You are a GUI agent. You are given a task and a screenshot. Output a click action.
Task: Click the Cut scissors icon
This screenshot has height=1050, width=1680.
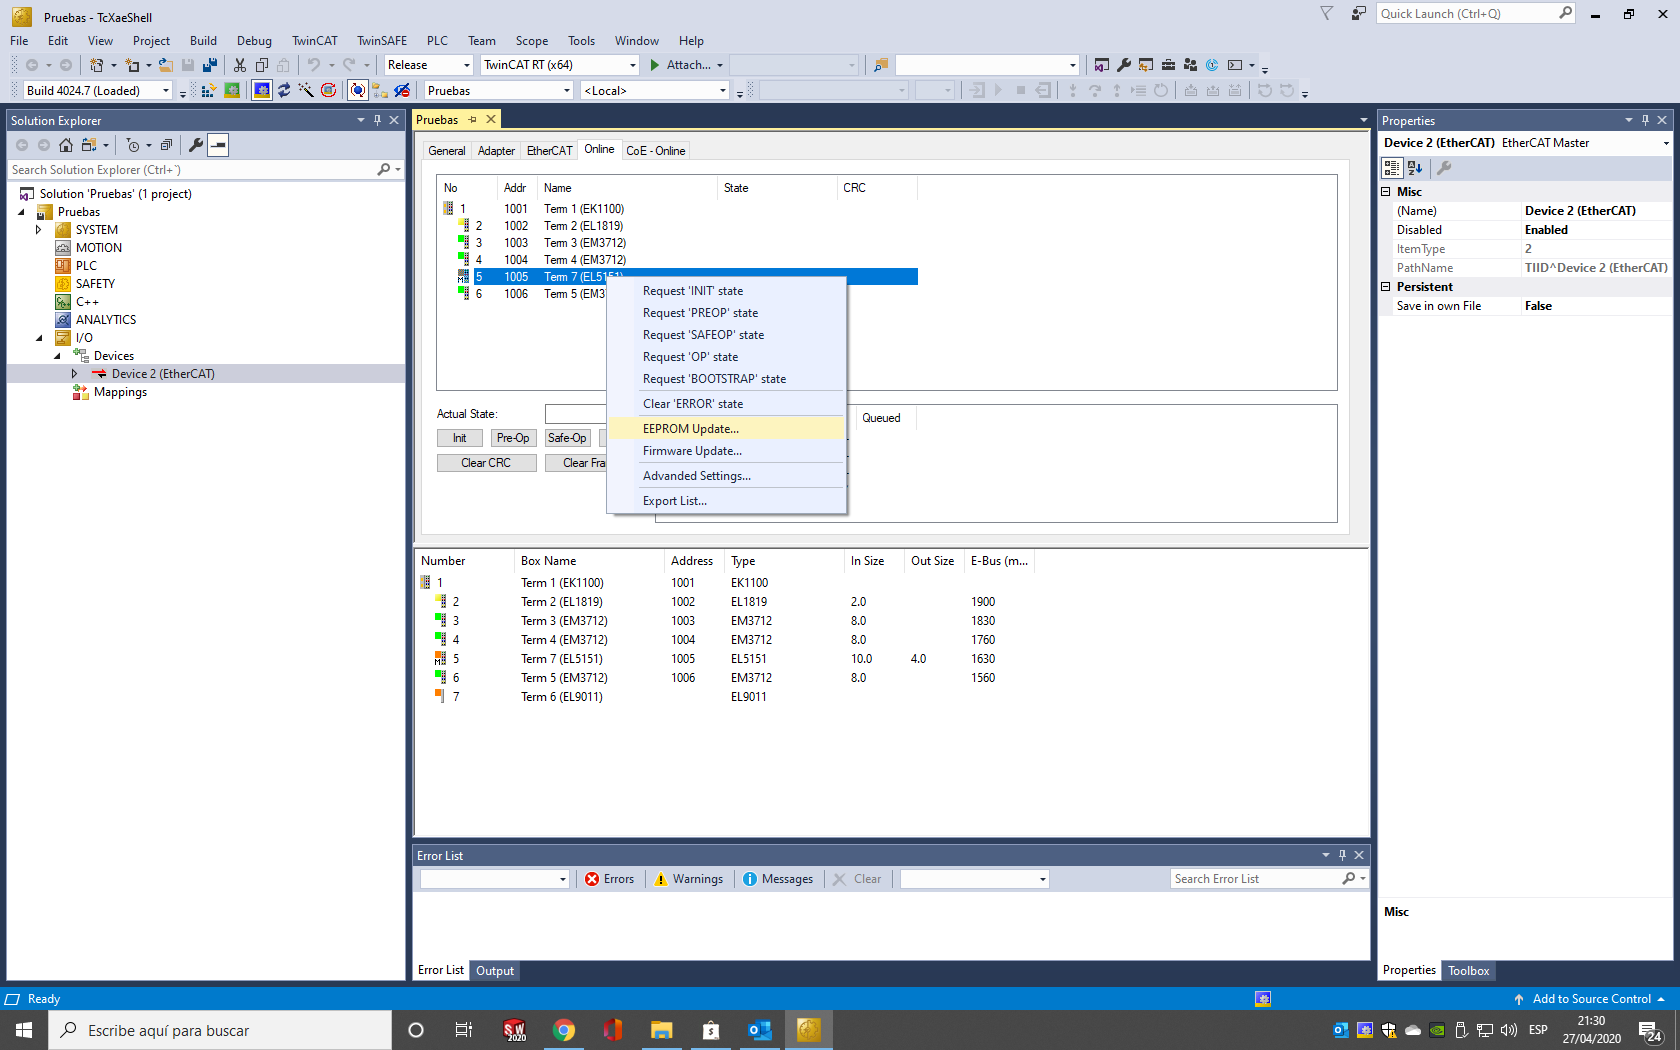coord(240,65)
